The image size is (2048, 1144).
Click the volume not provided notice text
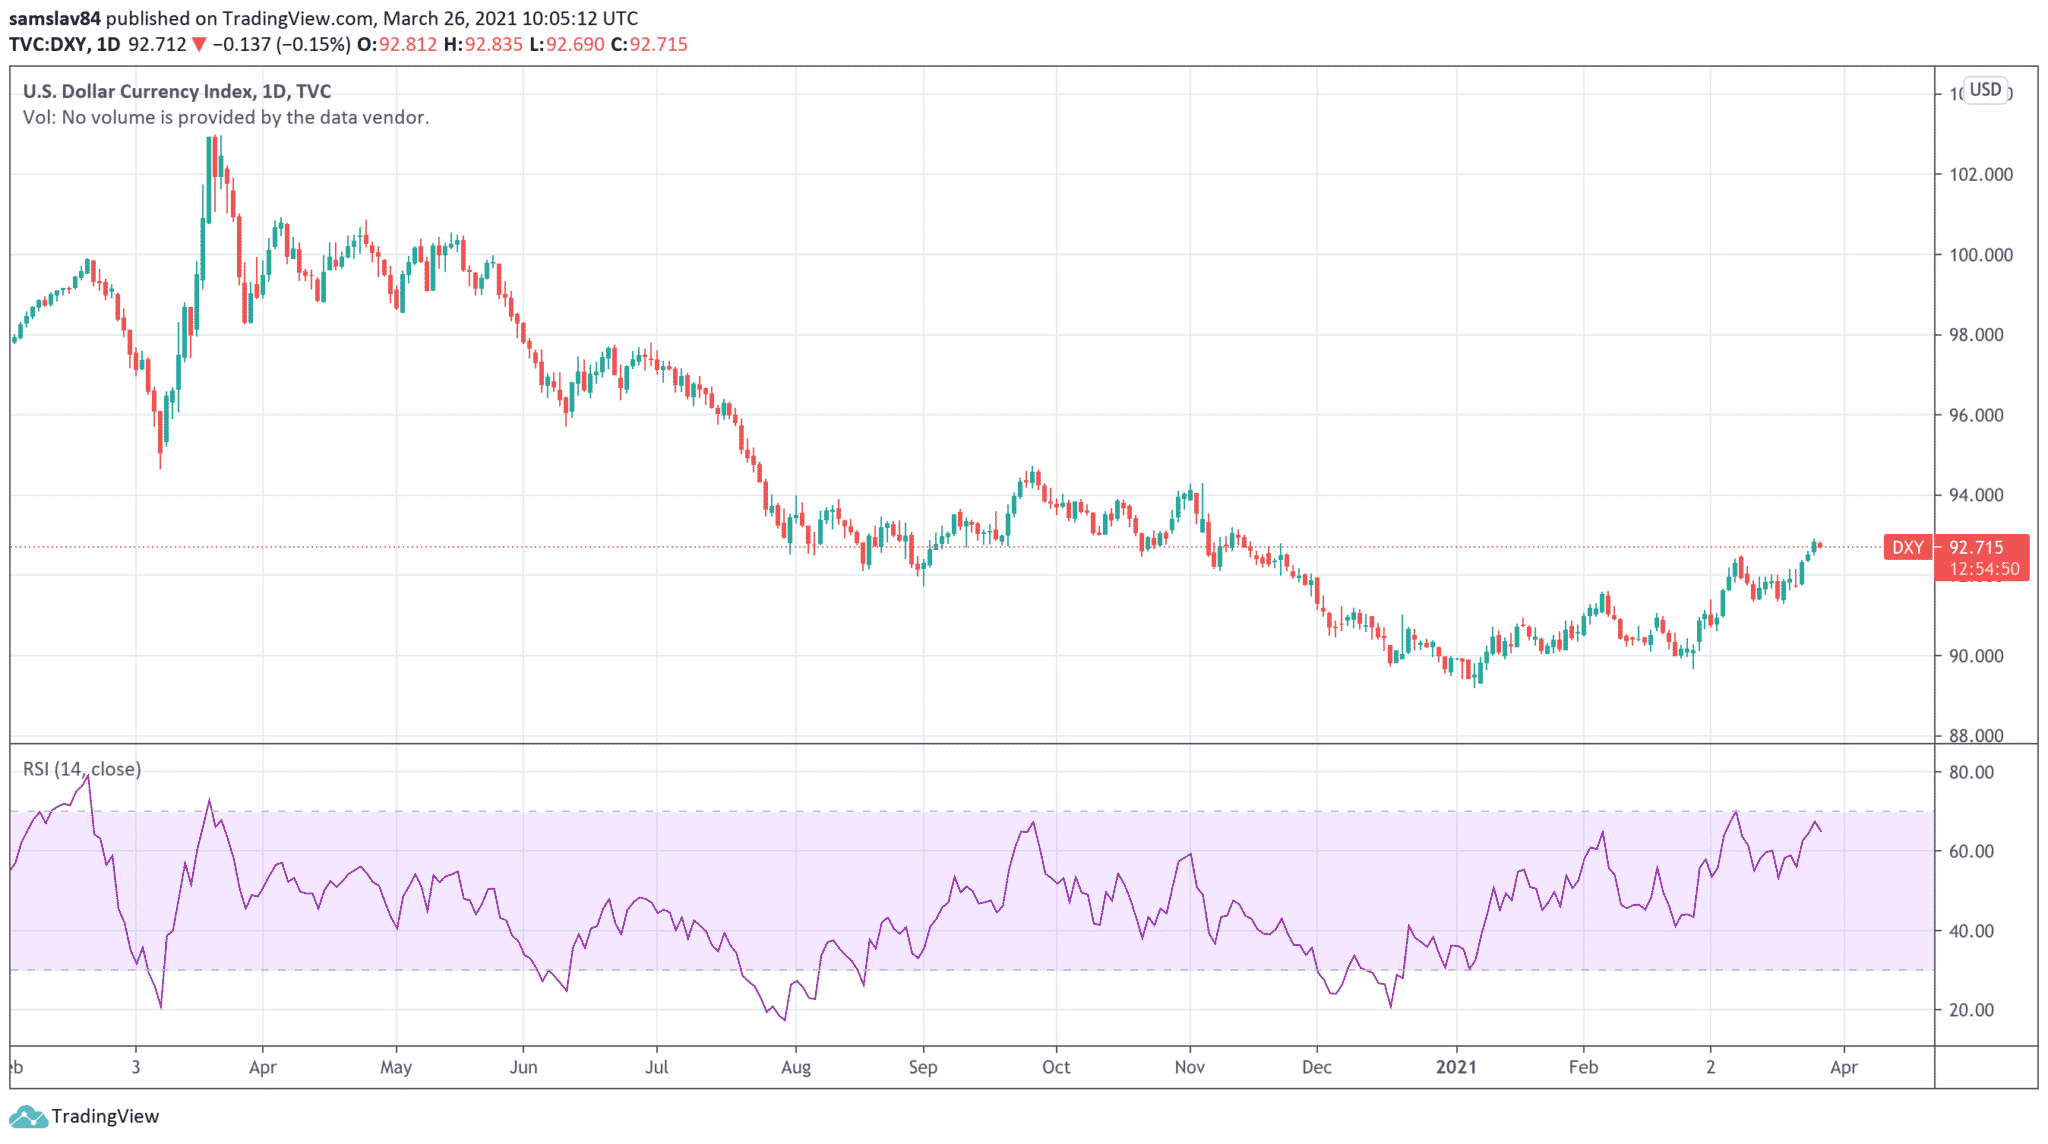click(226, 117)
